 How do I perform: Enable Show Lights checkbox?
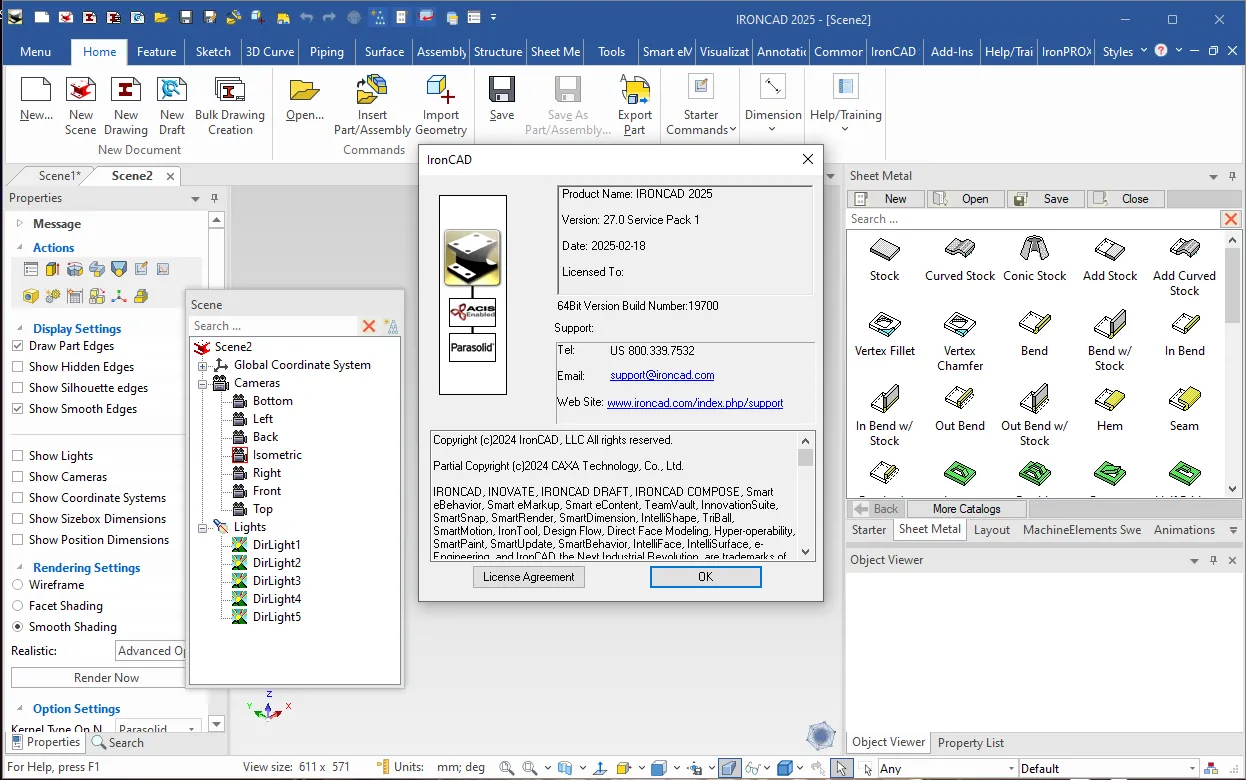point(18,456)
